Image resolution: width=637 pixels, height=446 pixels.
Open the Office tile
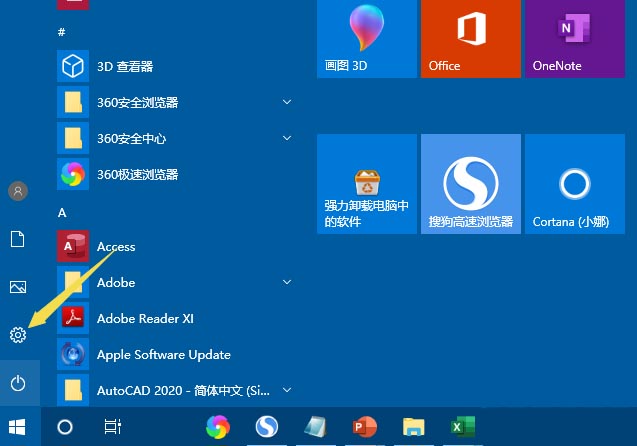pyautogui.click(x=471, y=38)
